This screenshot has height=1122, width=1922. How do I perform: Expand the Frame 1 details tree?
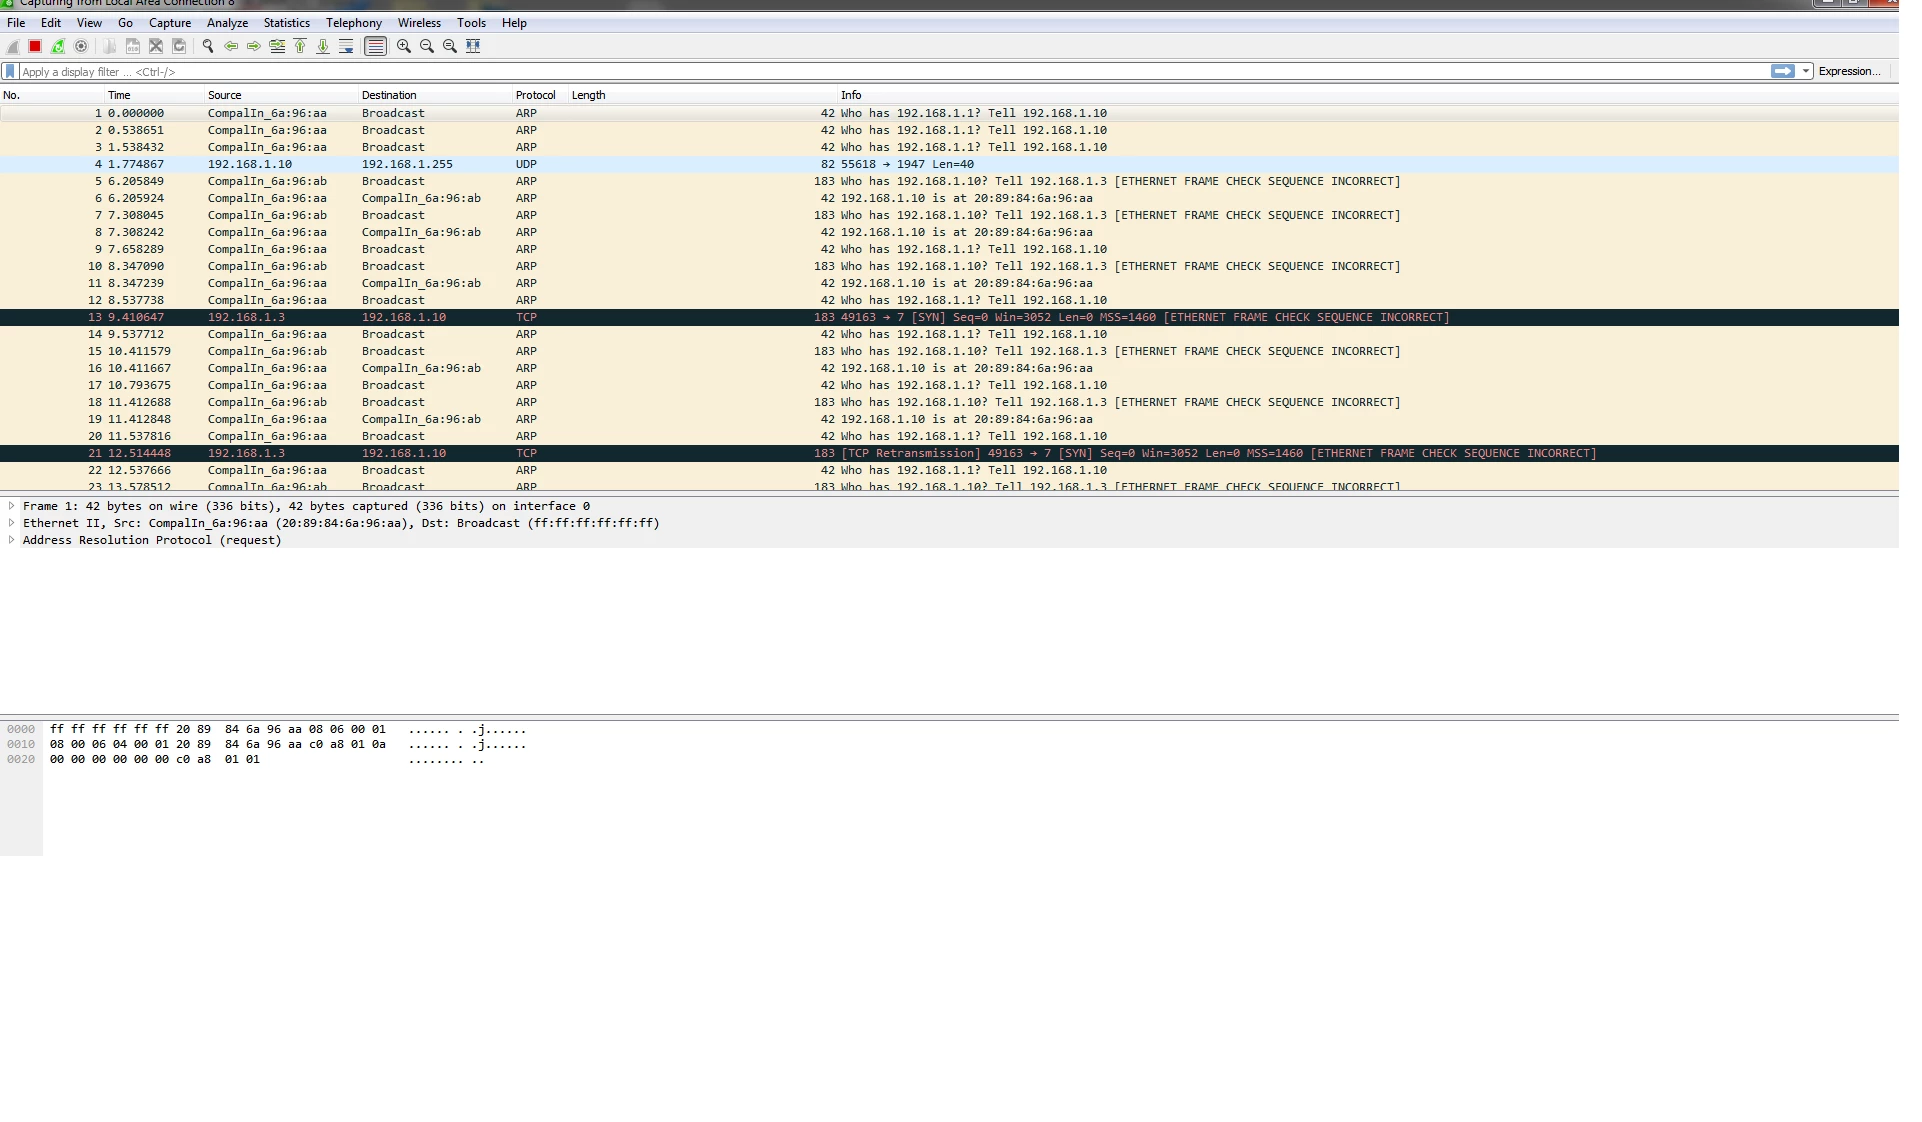[12, 506]
